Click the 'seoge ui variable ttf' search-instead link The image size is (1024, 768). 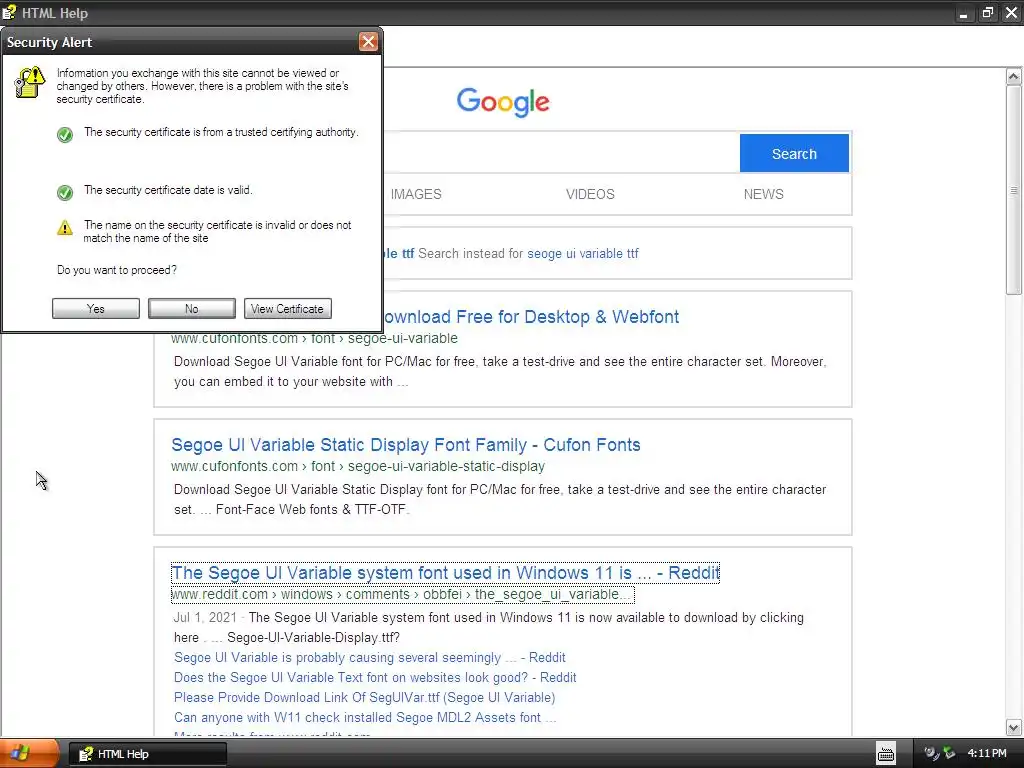583,253
